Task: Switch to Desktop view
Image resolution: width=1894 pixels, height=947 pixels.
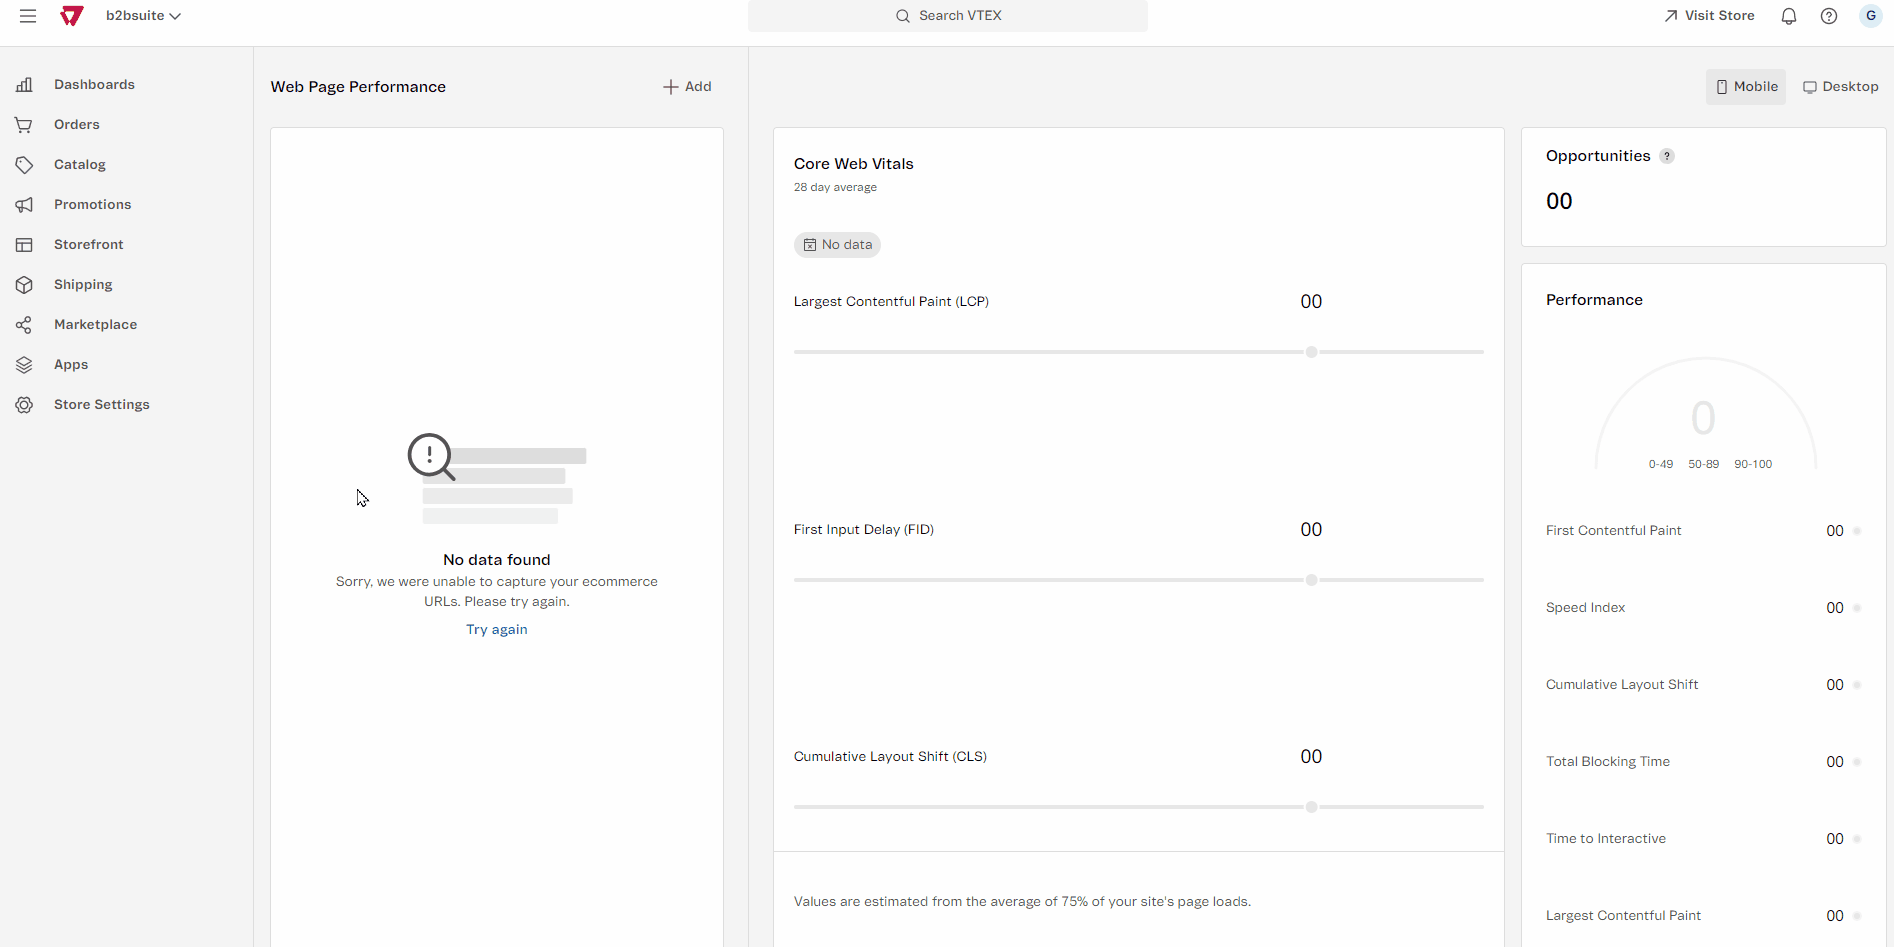Action: [1841, 87]
